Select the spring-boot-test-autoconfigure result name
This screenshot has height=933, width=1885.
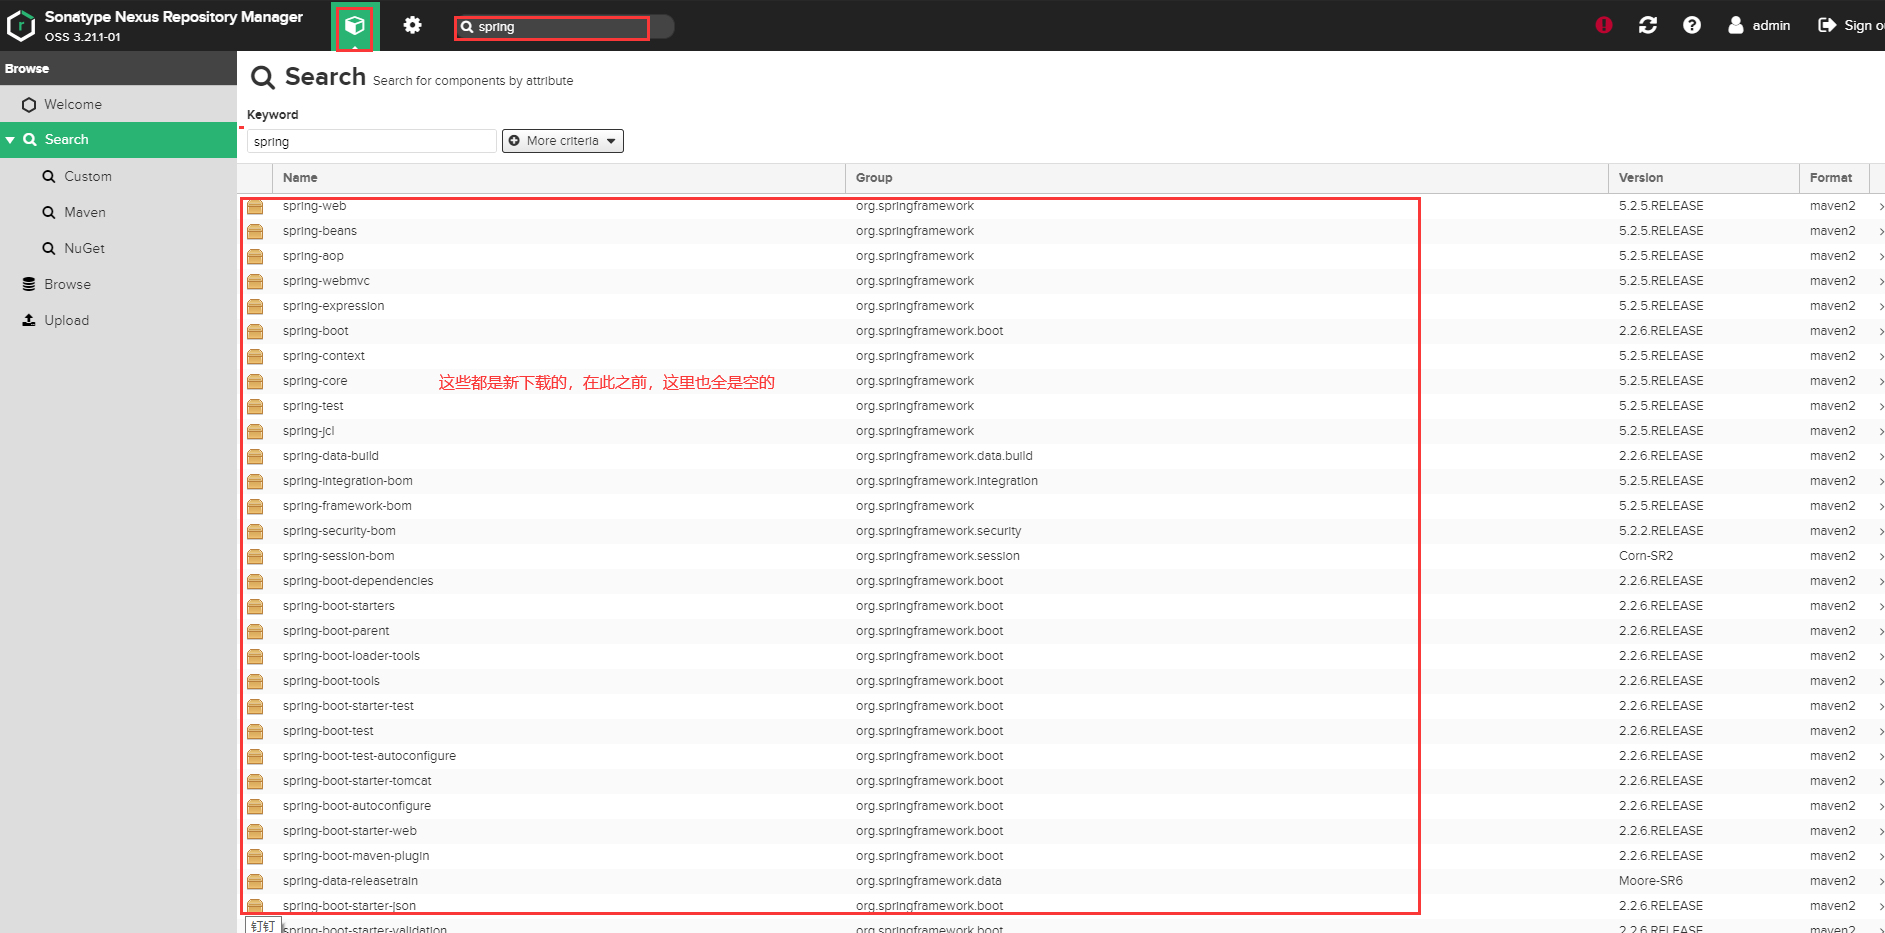point(369,756)
